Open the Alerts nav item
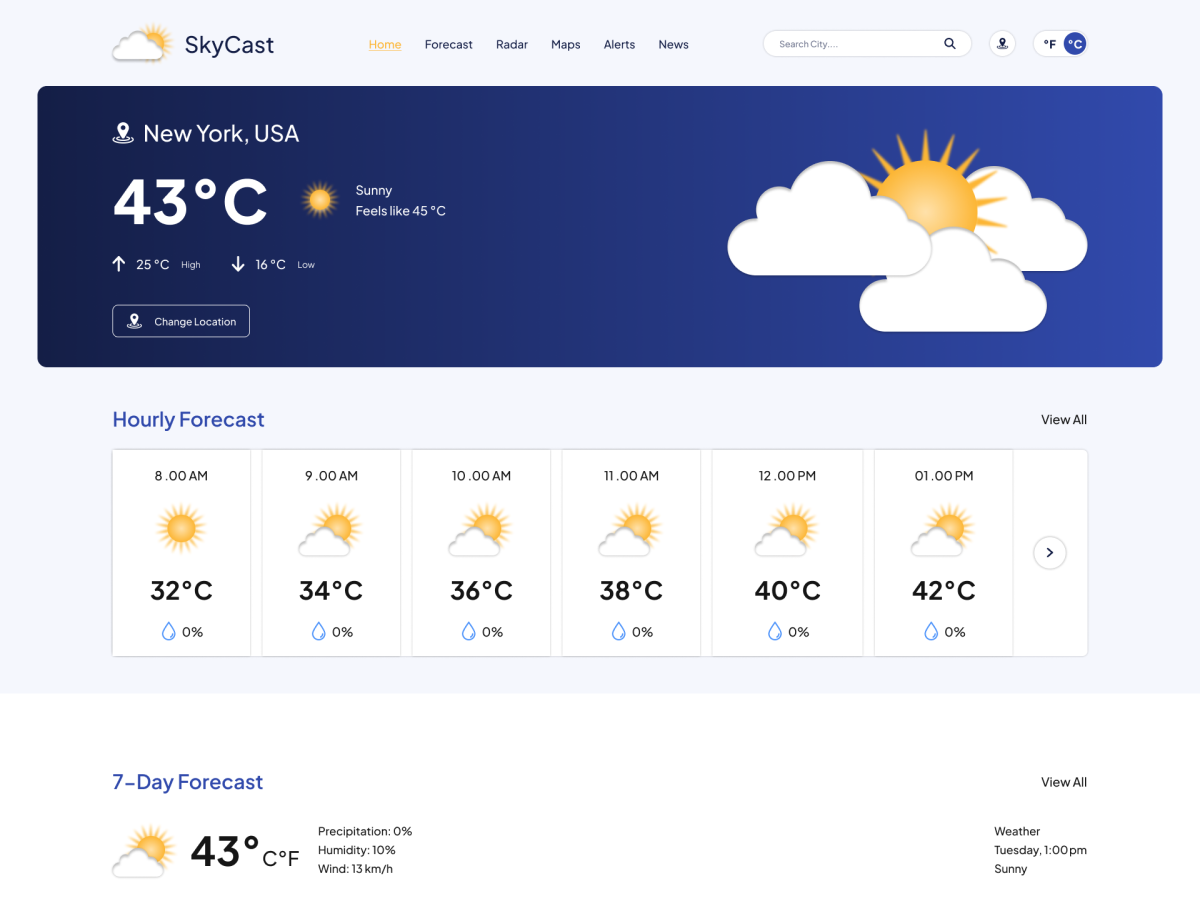The width and height of the screenshot is (1200, 900). [619, 44]
